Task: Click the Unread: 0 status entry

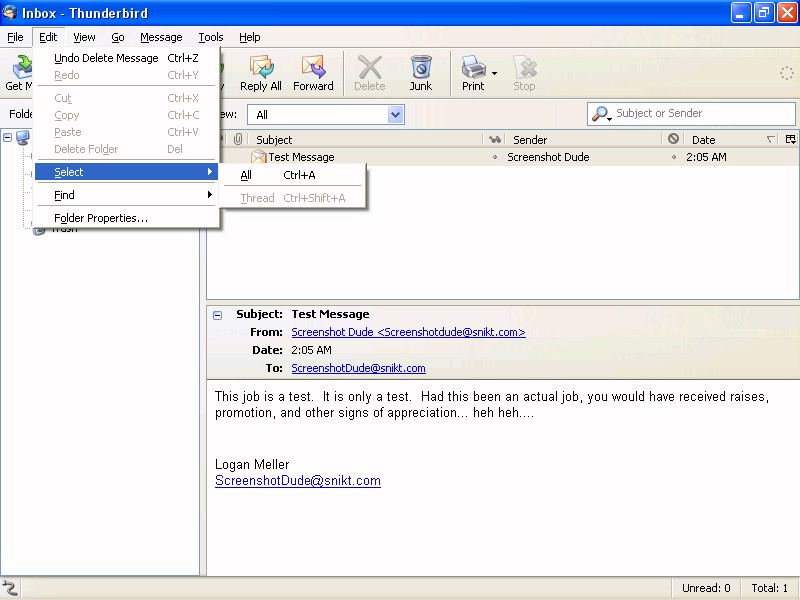Action: click(x=706, y=588)
